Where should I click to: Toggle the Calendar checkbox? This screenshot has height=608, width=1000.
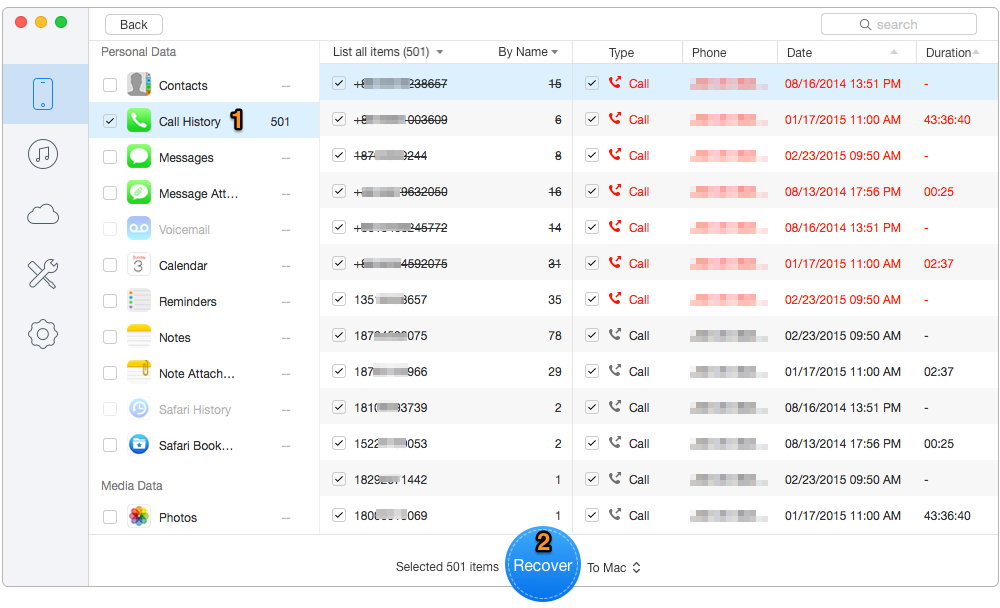110,265
